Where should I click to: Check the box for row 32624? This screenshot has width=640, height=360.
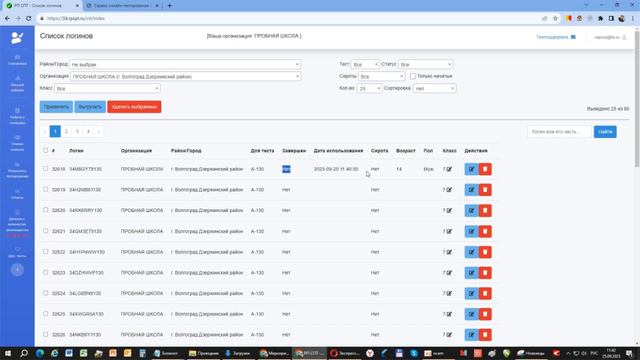tap(46, 293)
